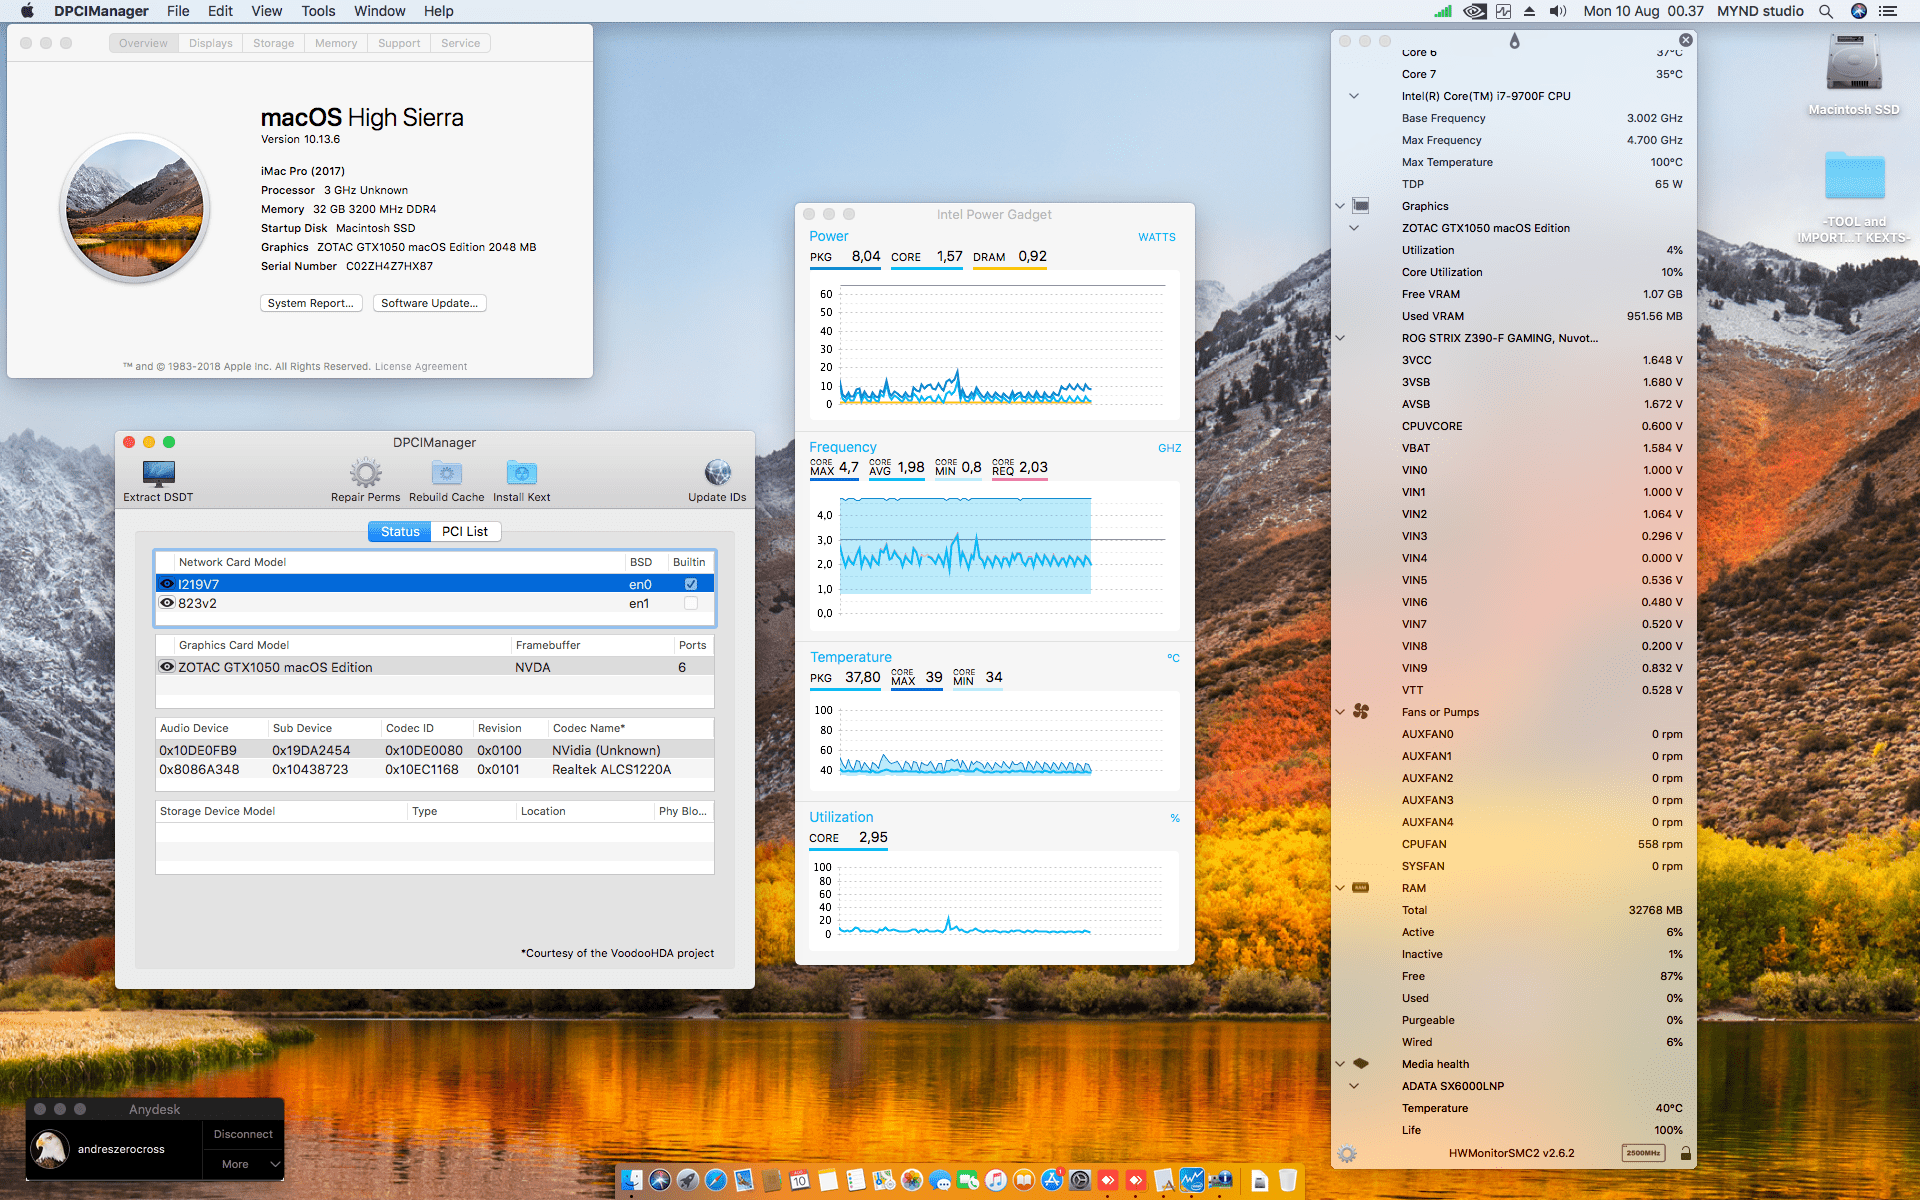Open the Window menu in menu bar

click(379, 11)
